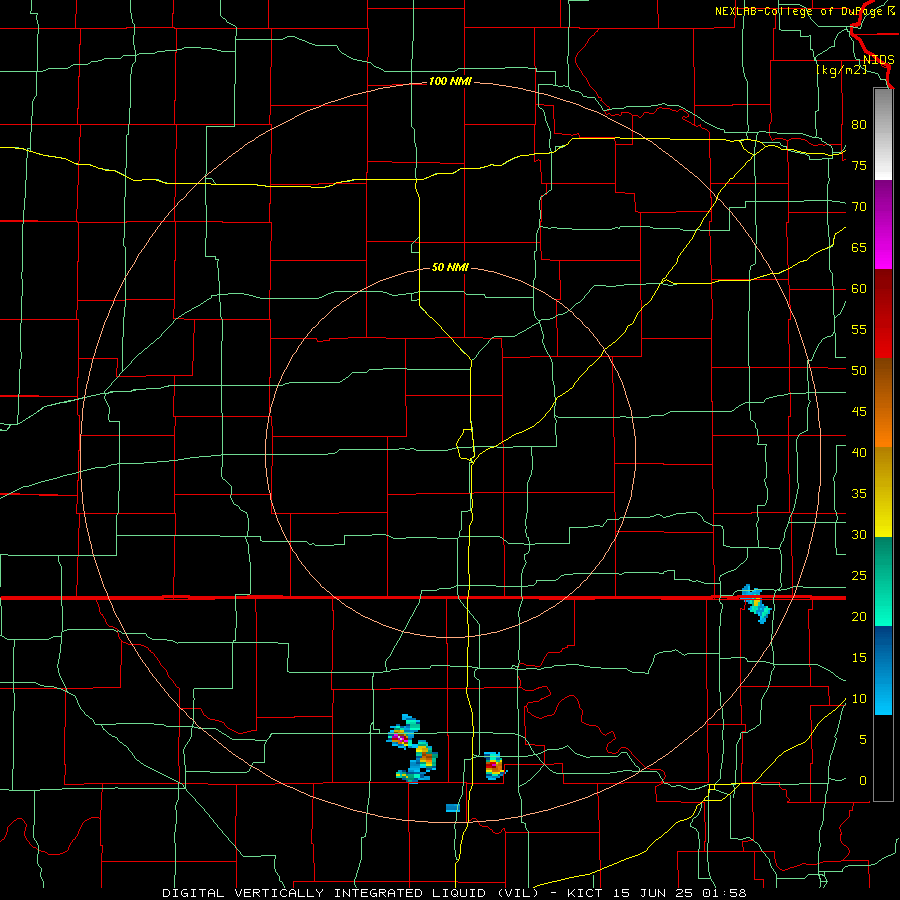
Task: Click the blue segment of color bar
Action: pos(883,670)
